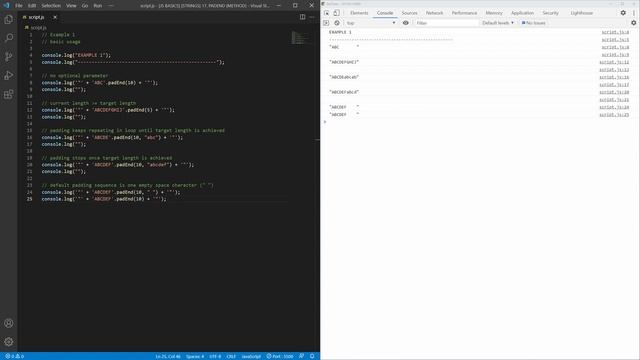Open the View menu in VS Code
The height and width of the screenshot is (360, 640).
coord(71,6)
